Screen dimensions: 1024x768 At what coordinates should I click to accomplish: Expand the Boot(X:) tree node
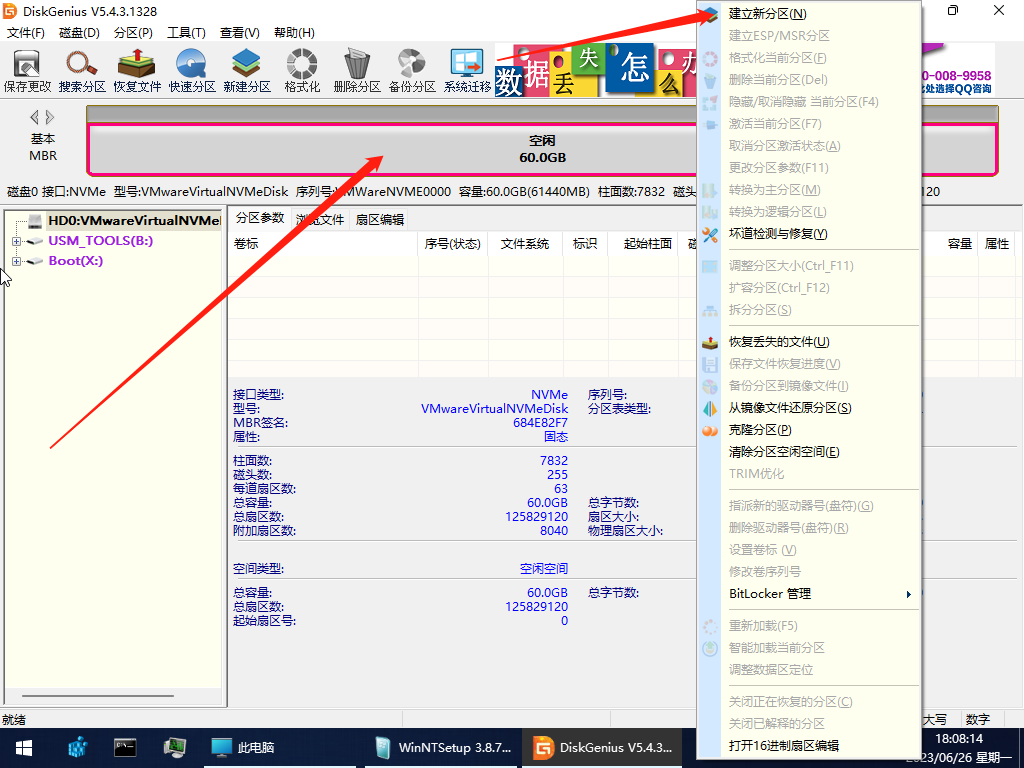pos(16,261)
